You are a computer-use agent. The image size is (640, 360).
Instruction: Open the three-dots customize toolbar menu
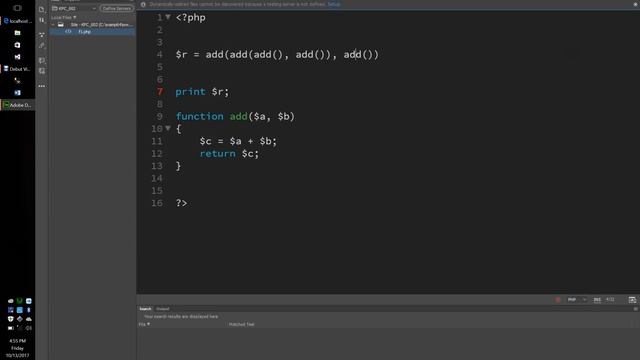(x=42, y=86)
